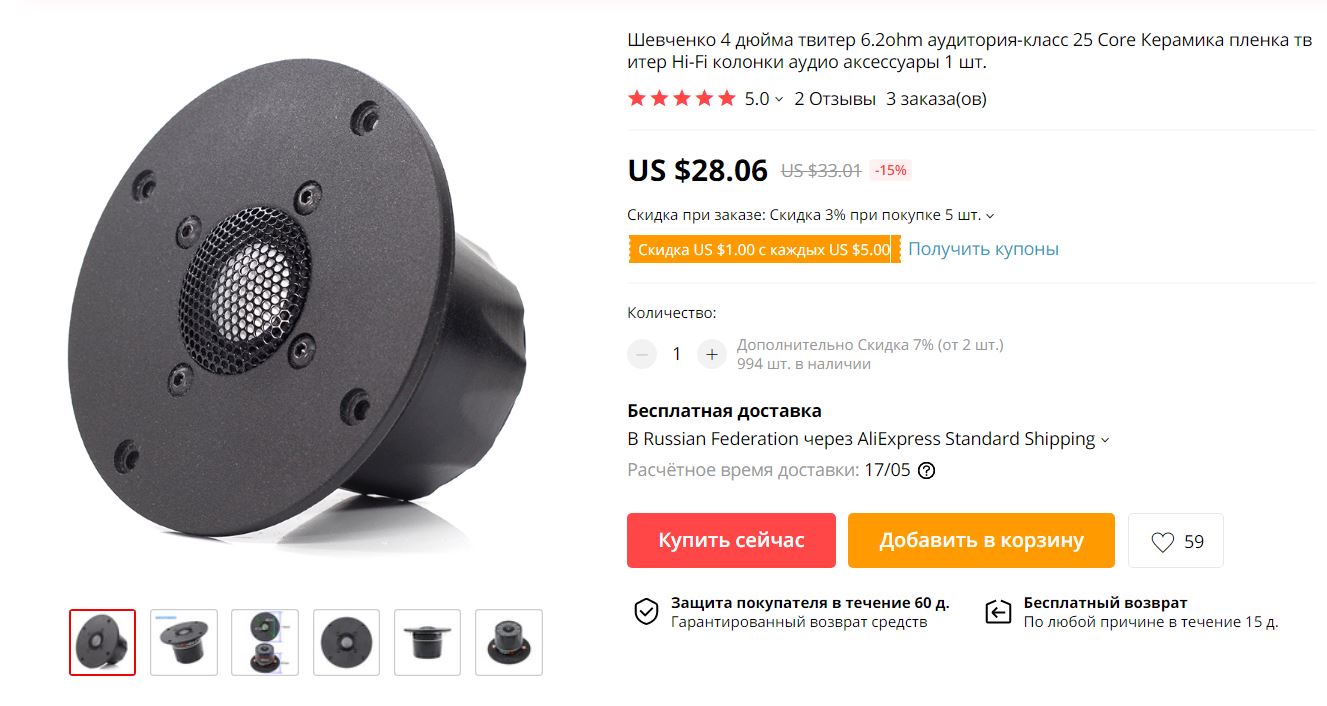Expand the 5.0 rating breakdown chevron
Screen dimensions: 1327x706
point(779,99)
